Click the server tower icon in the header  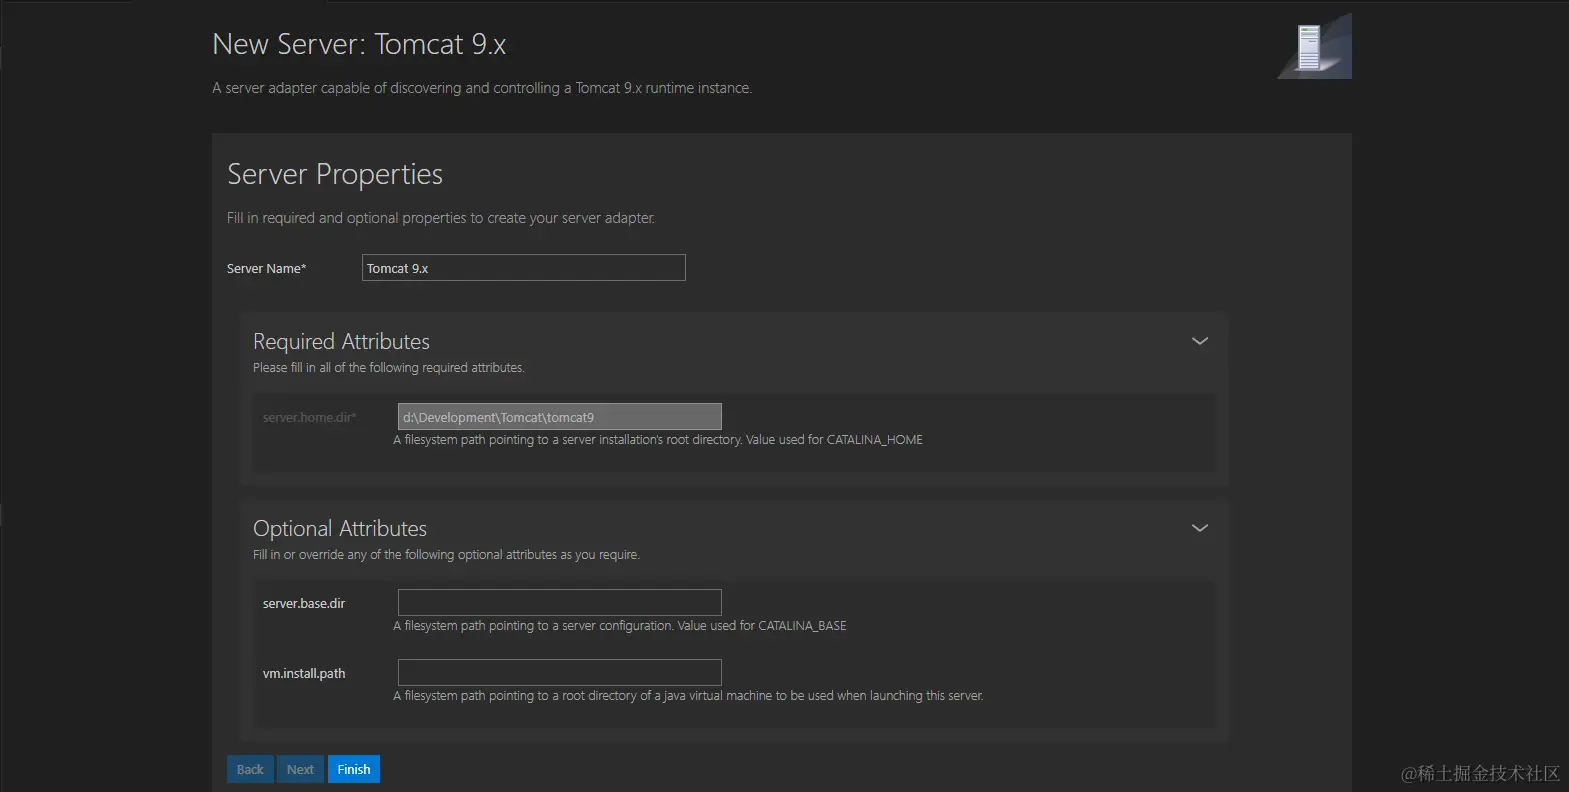(x=1314, y=46)
